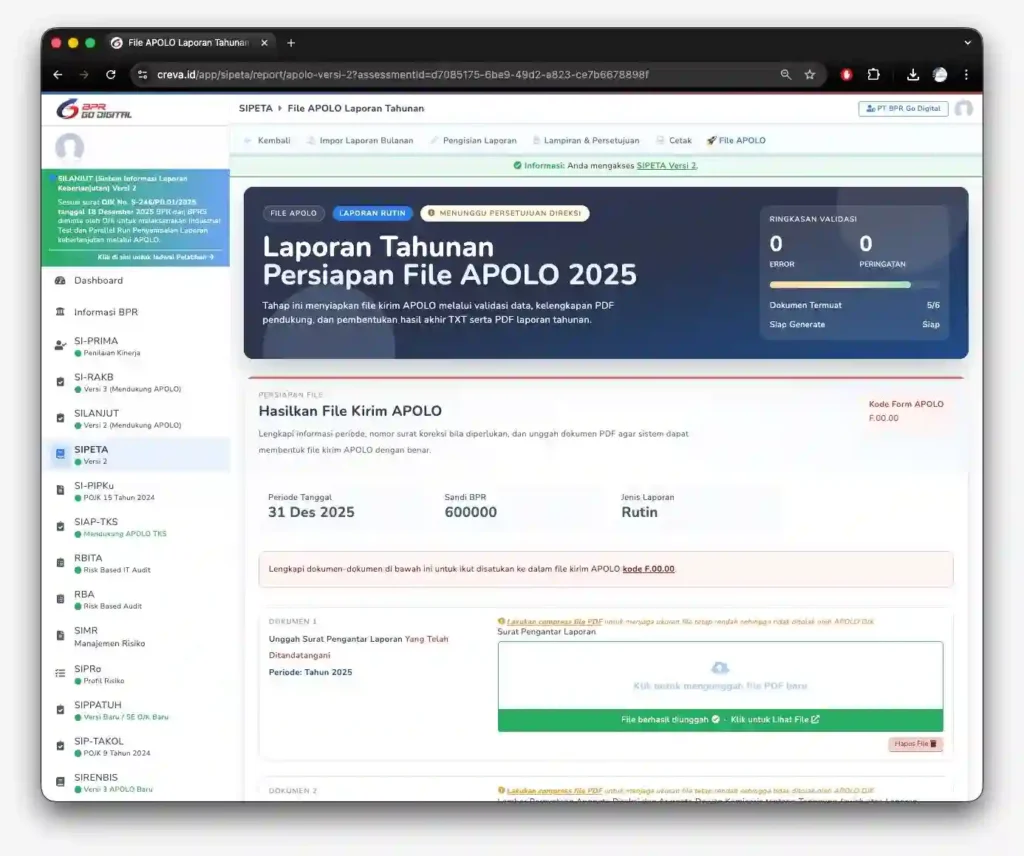The image size is (1024, 856).
Task: Click the Informasi BPR bank building icon
Action: [x=60, y=313]
